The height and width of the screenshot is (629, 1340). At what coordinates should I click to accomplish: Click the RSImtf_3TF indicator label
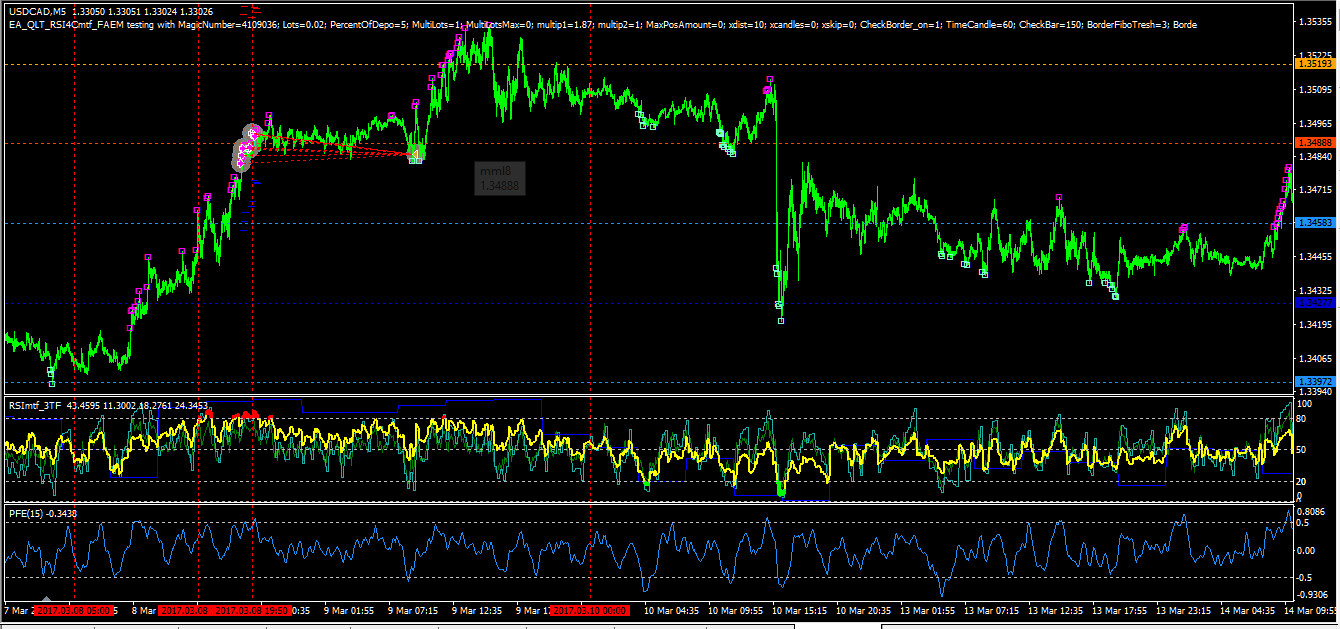pyautogui.click(x=36, y=405)
